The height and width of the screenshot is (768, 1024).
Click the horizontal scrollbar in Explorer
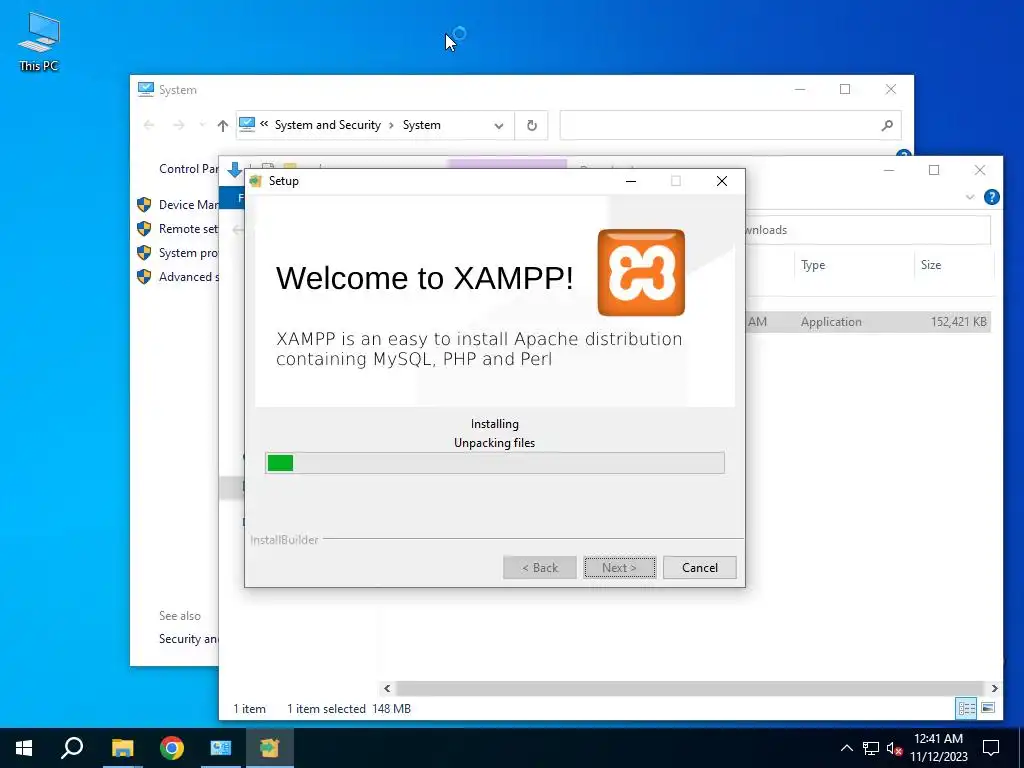[690, 688]
